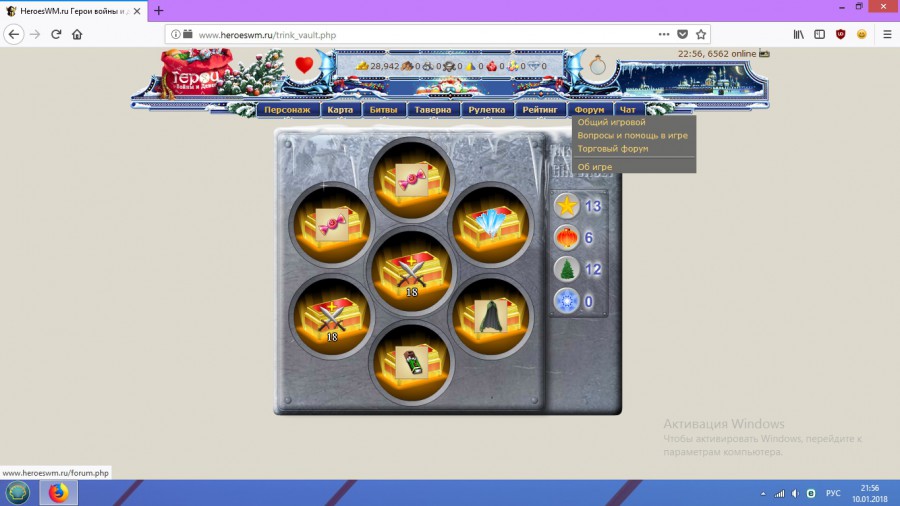Viewport: 900px width, 506px height.
Task: Open the Рулетка menu
Action: (487, 110)
